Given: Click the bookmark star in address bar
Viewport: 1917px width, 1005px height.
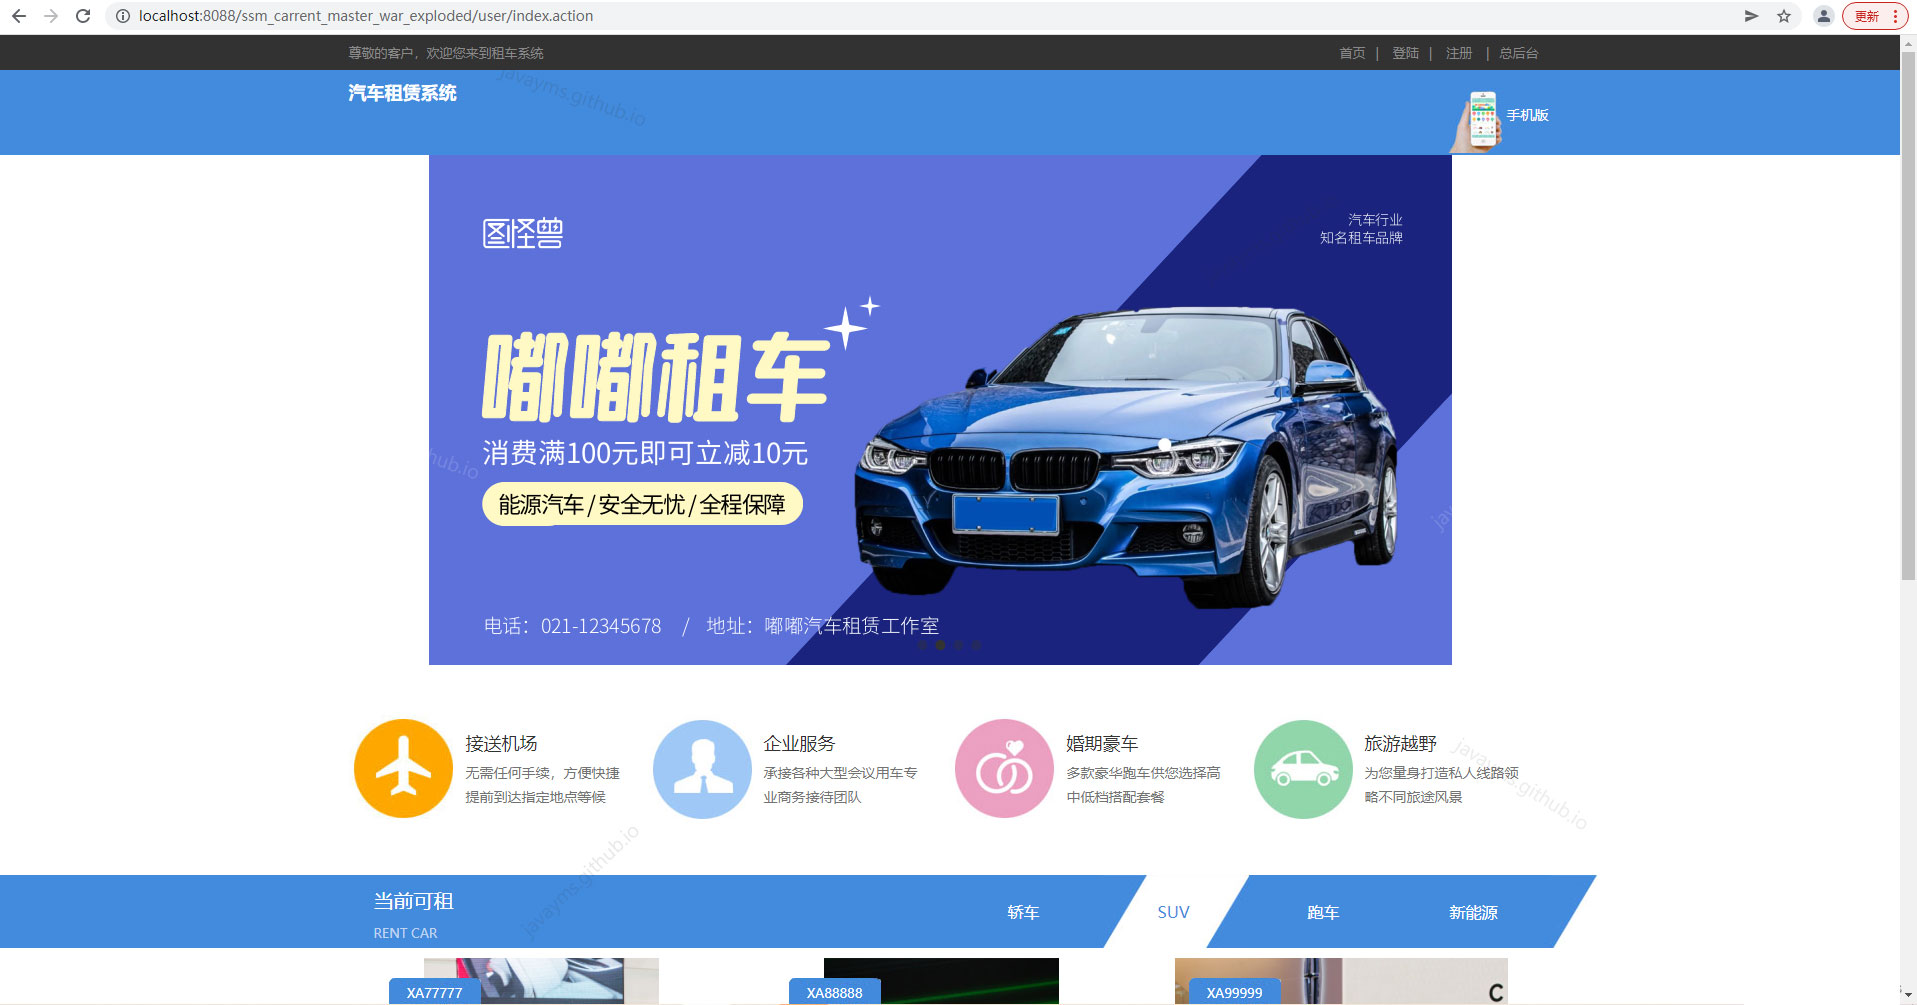Looking at the screenshot, I should pos(1785,16).
